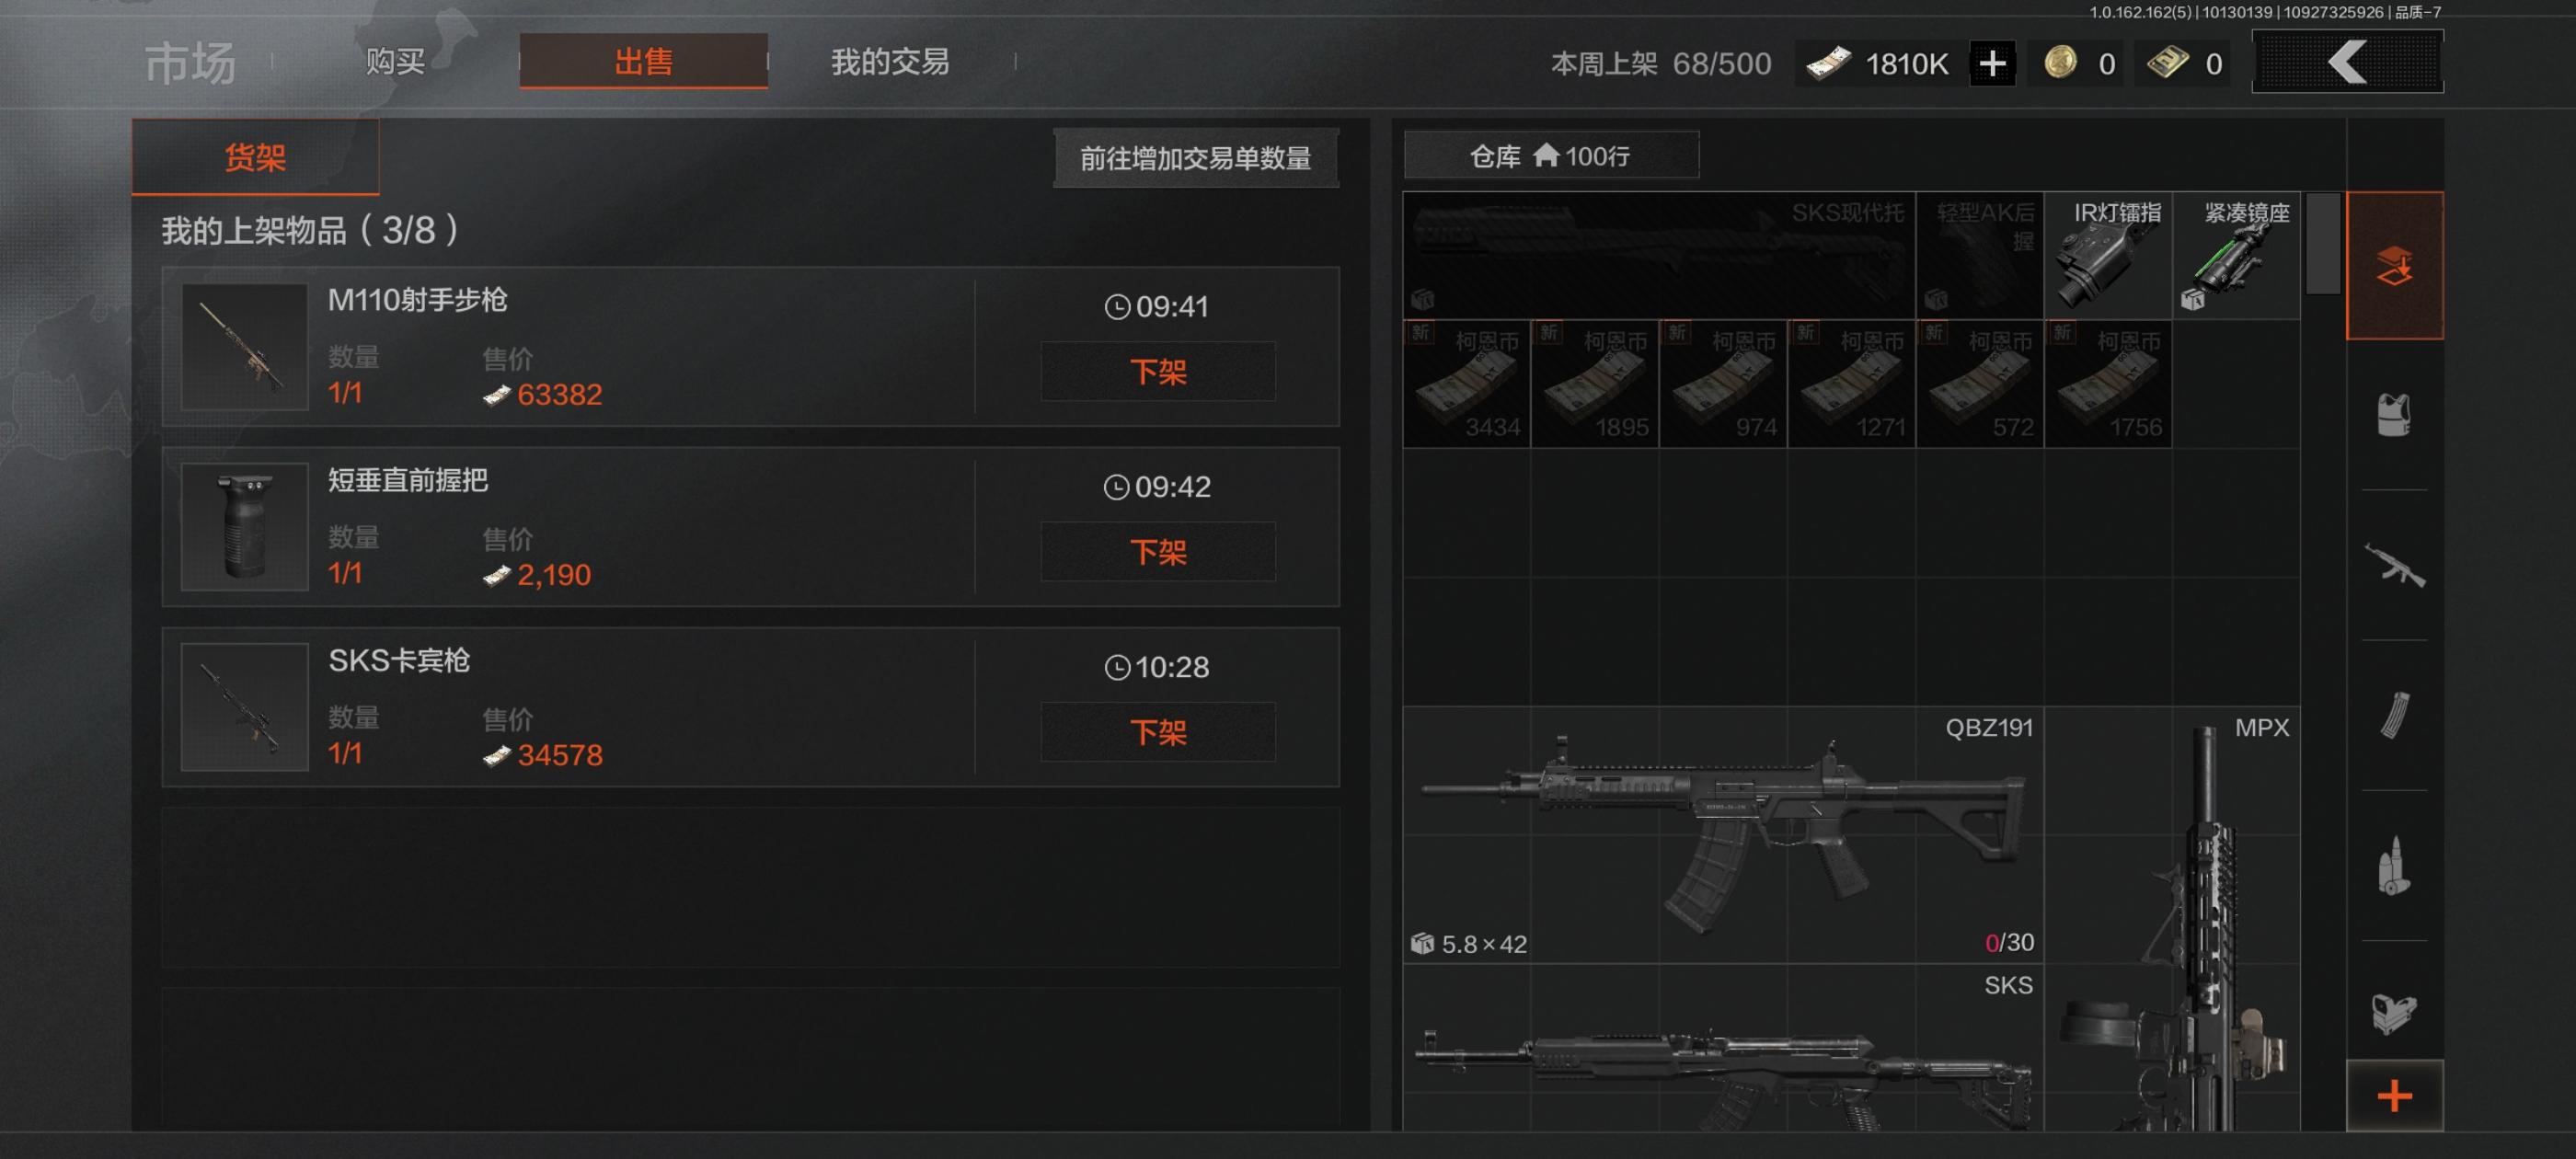Select the magazine category icon
The height and width of the screenshot is (1159, 2576).
pos(2394,715)
